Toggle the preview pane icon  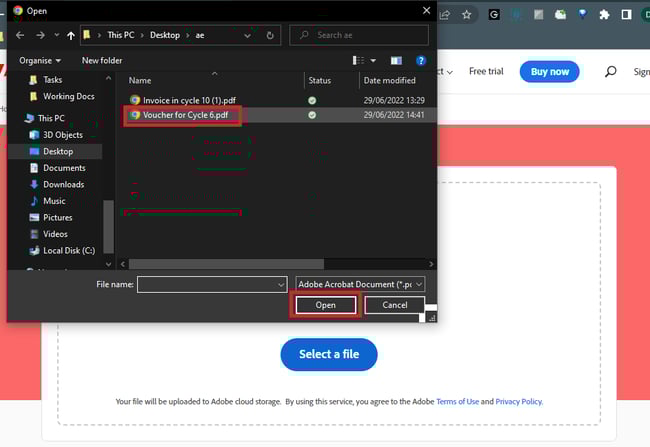click(396, 60)
